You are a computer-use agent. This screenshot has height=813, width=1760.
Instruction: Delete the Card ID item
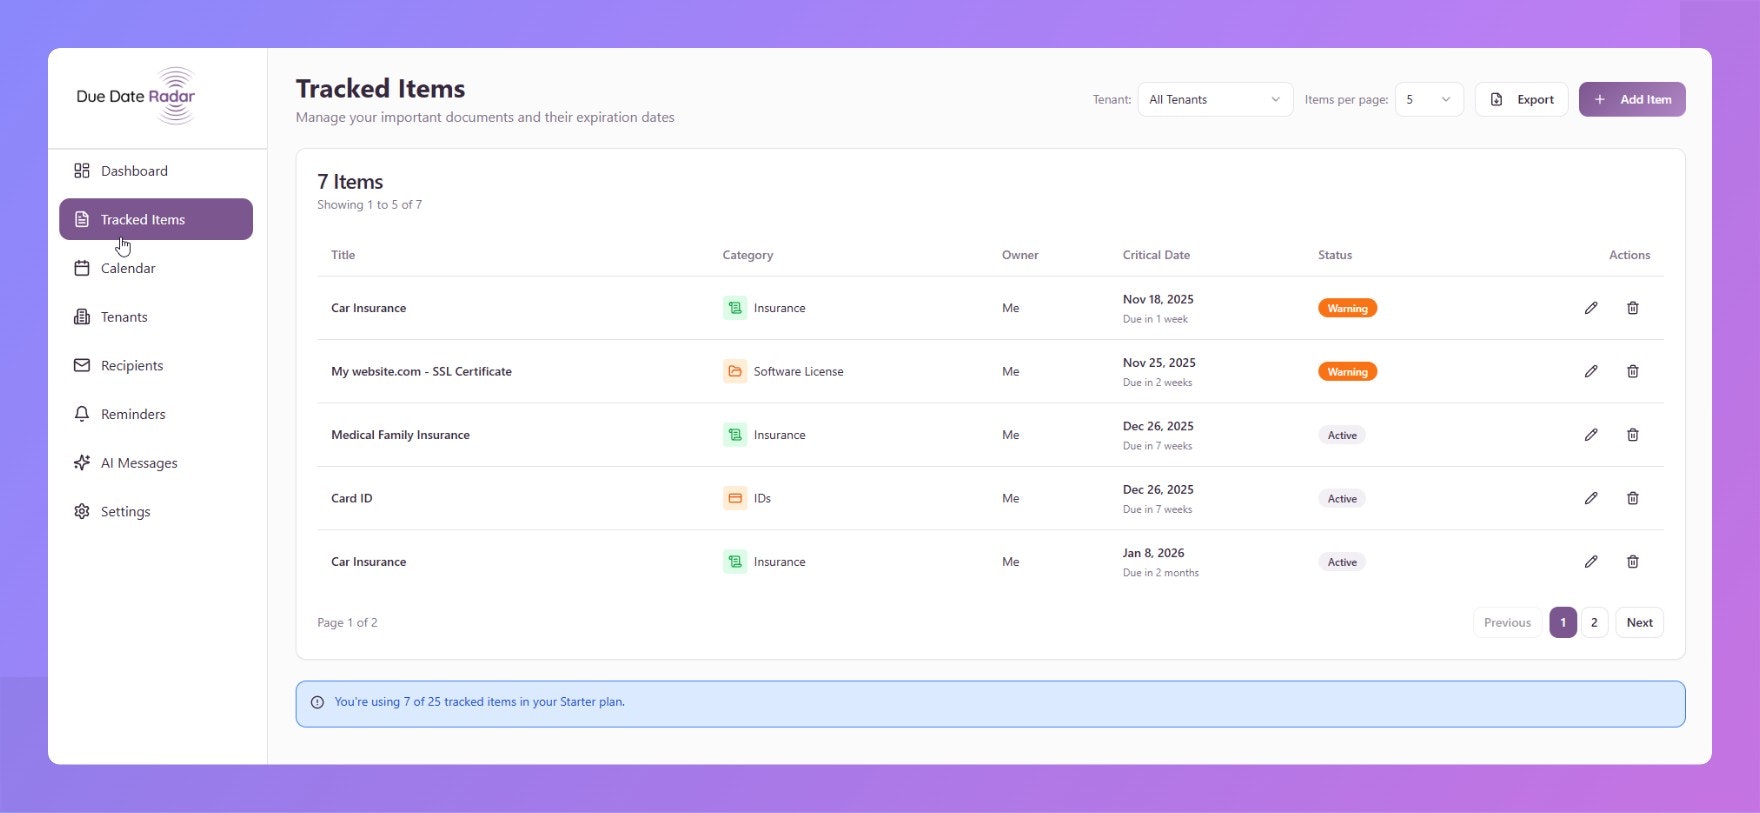1632,498
